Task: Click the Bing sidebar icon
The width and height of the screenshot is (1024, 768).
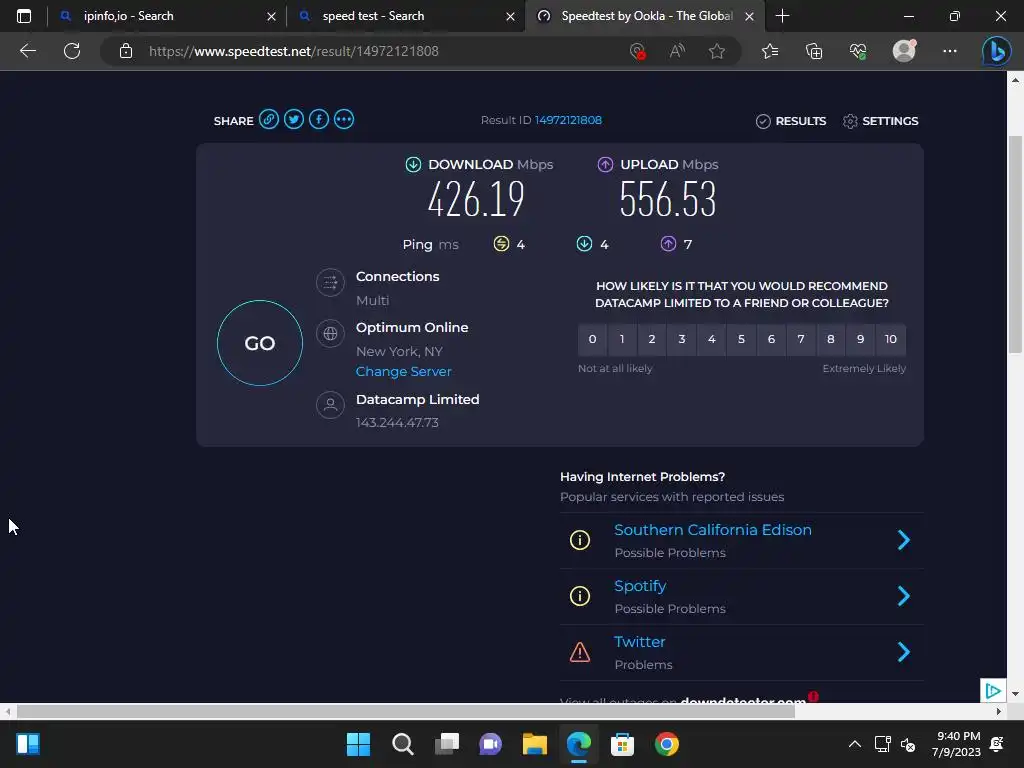Action: click(x=997, y=51)
